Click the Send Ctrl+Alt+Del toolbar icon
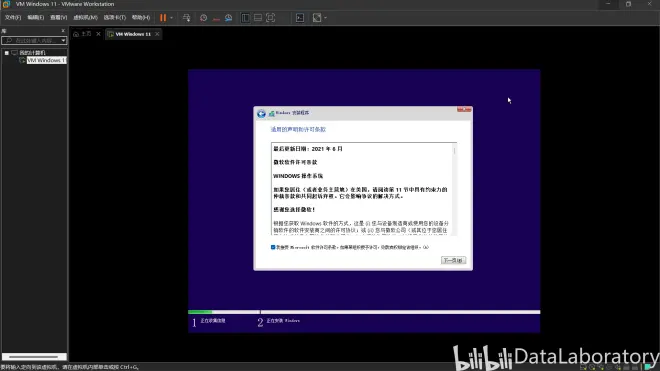The height and width of the screenshot is (371, 660). pyautogui.click(x=186, y=18)
